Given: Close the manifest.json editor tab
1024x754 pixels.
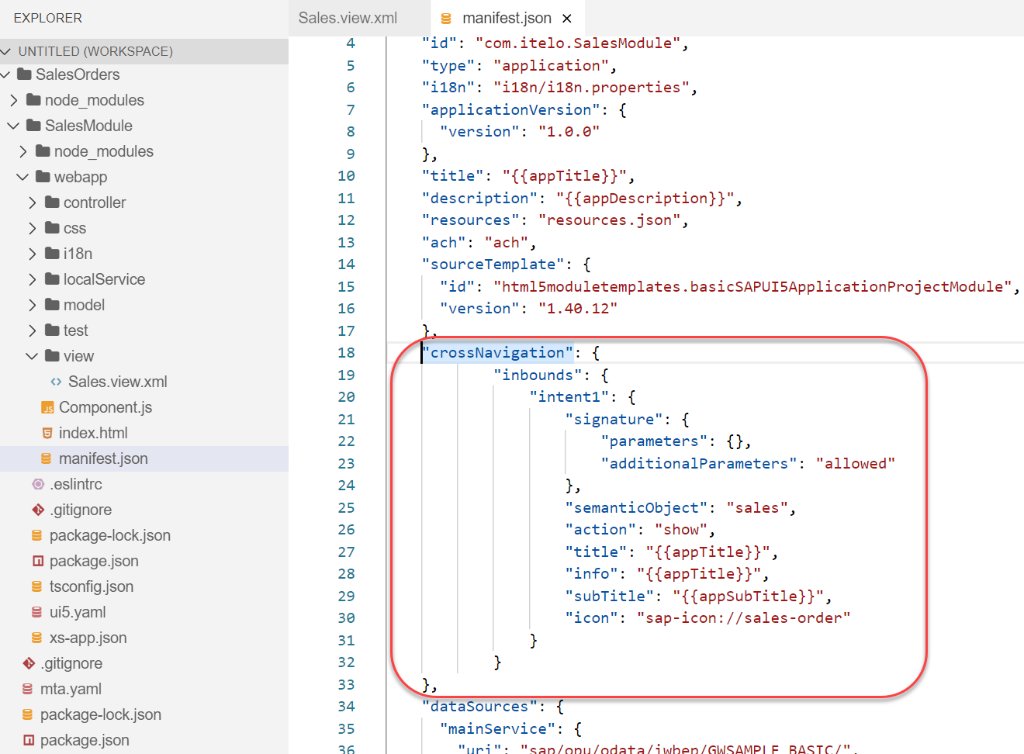Looking at the screenshot, I should pyautogui.click(x=567, y=18).
